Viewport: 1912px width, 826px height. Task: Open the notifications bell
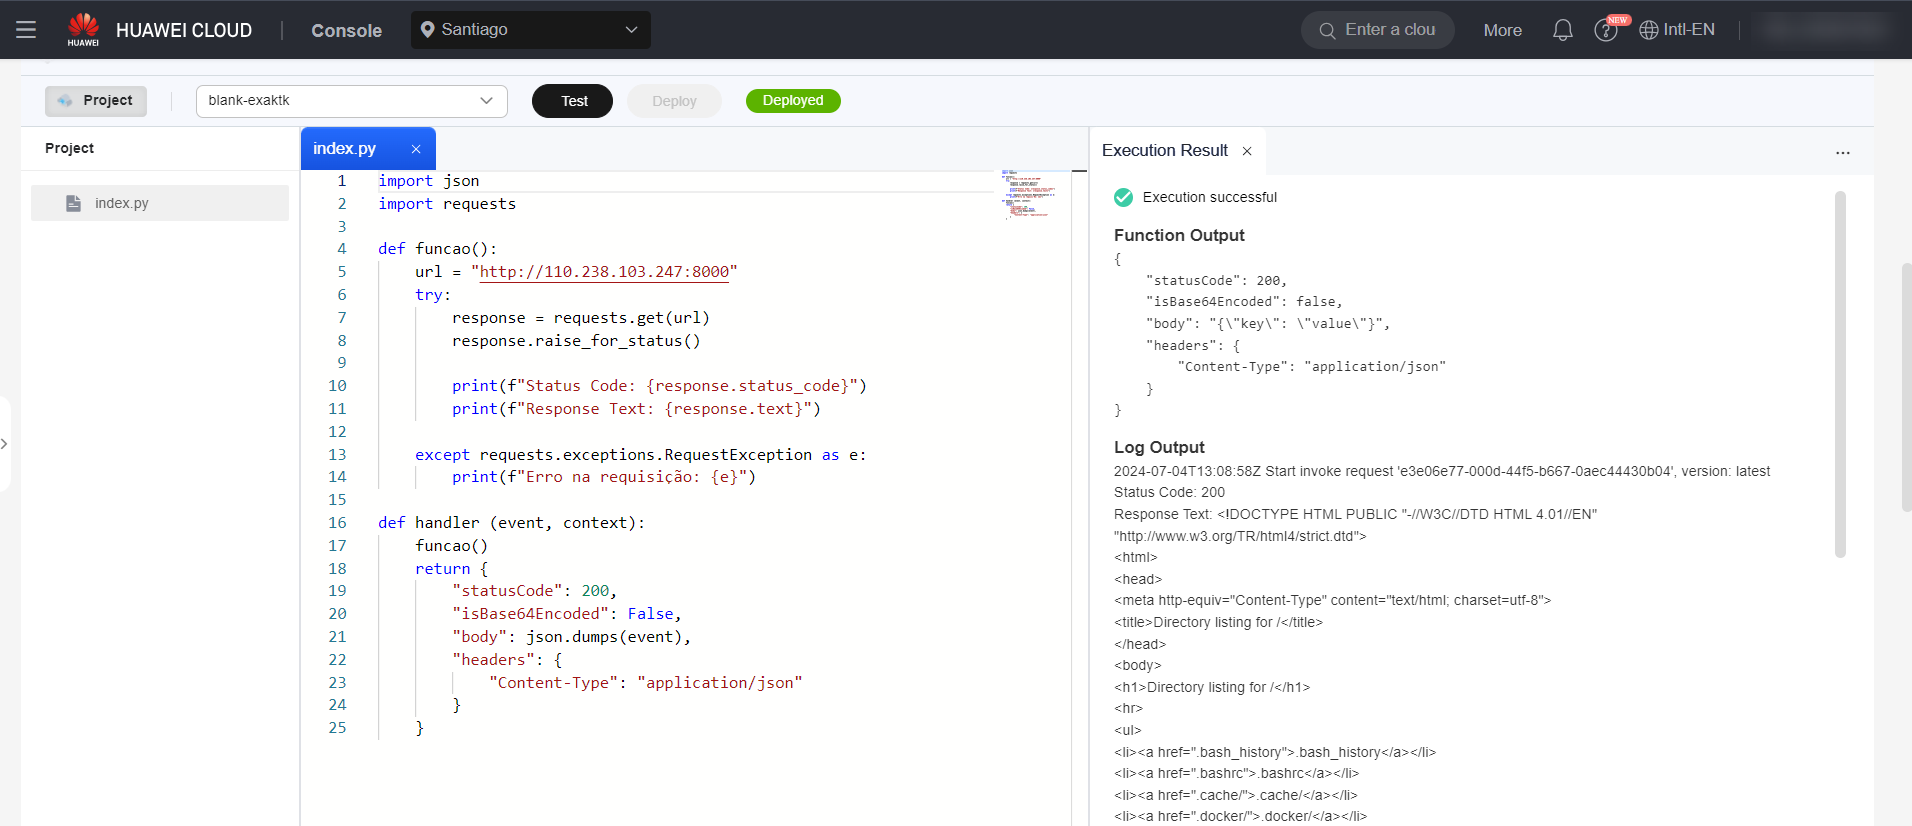click(x=1562, y=30)
